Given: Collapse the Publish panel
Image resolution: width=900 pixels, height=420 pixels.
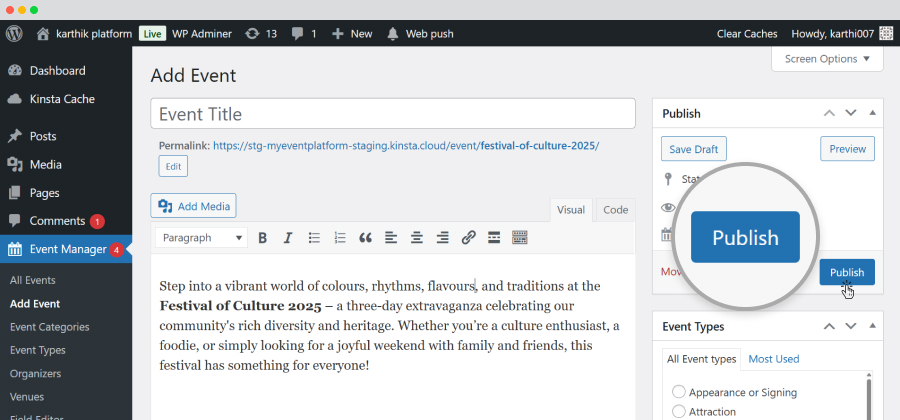Looking at the screenshot, I should pos(872,113).
